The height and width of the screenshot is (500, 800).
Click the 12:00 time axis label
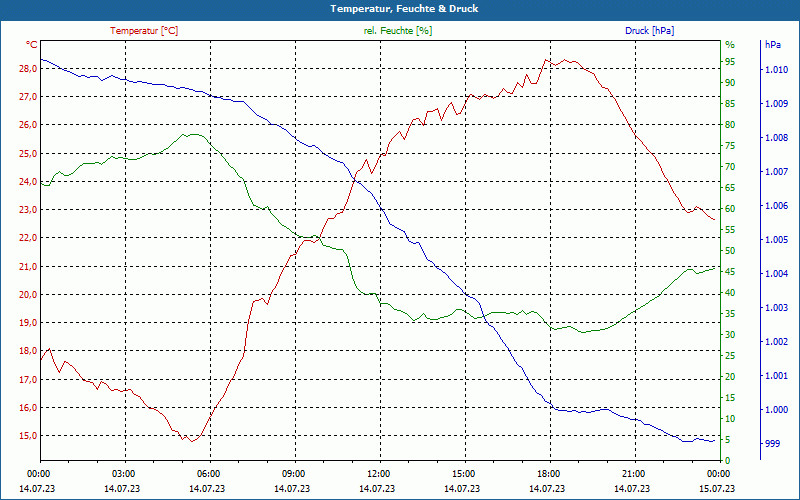[x=380, y=473]
